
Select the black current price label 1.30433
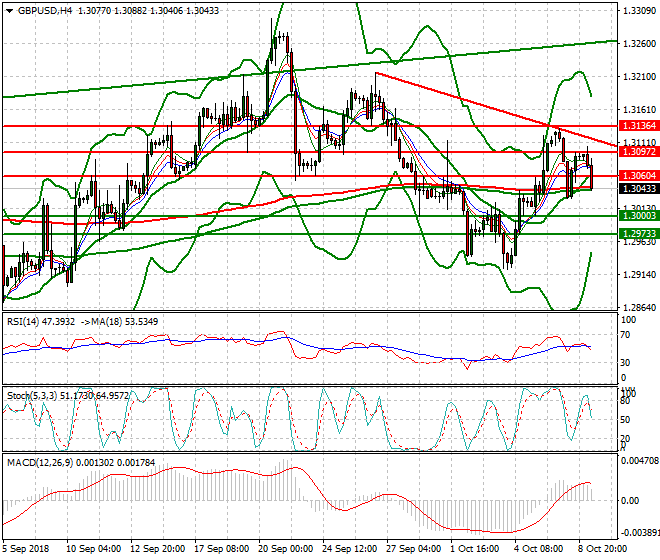tap(639, 188)
